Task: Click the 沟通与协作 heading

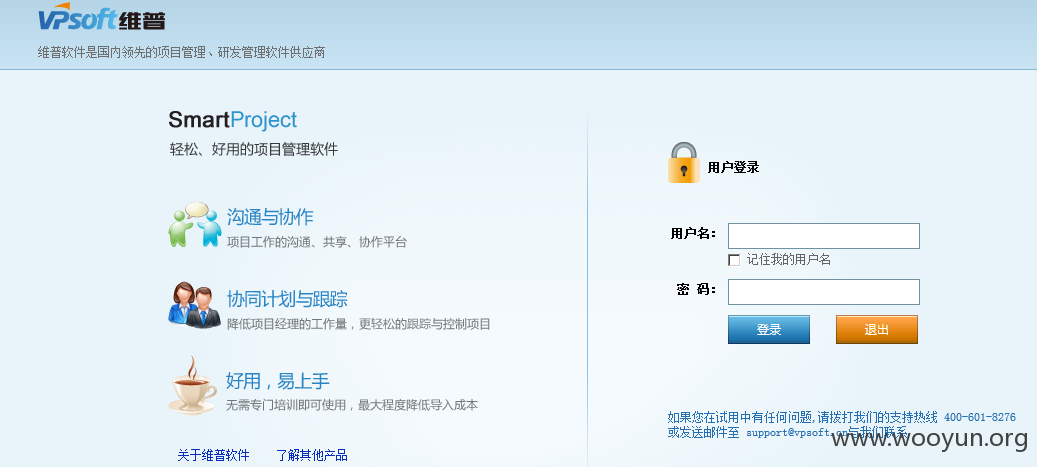Action: 270,217
